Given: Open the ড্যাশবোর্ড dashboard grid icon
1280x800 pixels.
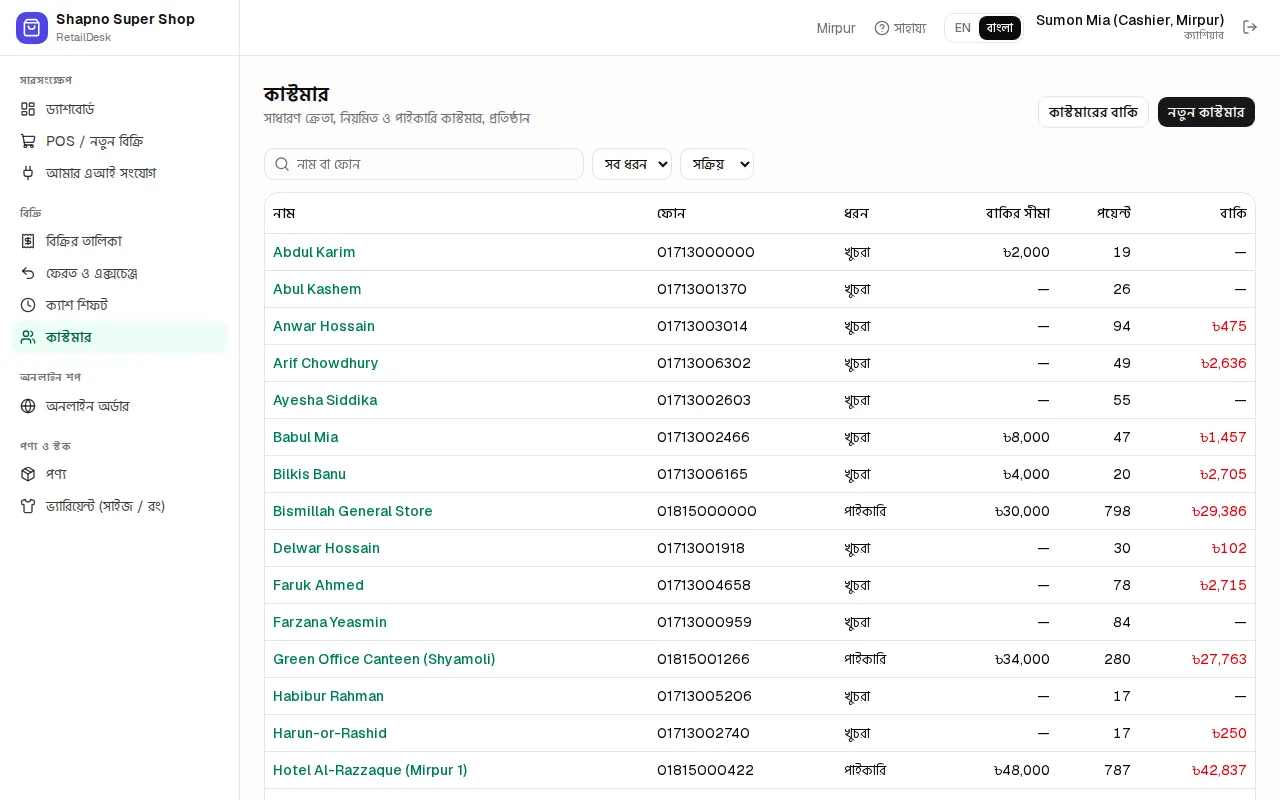Looking at the screenshot, I should coord(28,109).
